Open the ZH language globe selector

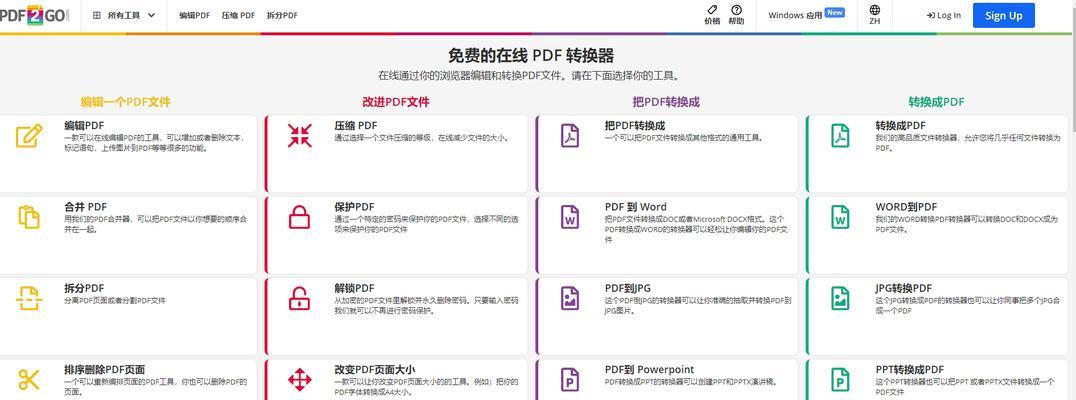(x=875, y=15)
